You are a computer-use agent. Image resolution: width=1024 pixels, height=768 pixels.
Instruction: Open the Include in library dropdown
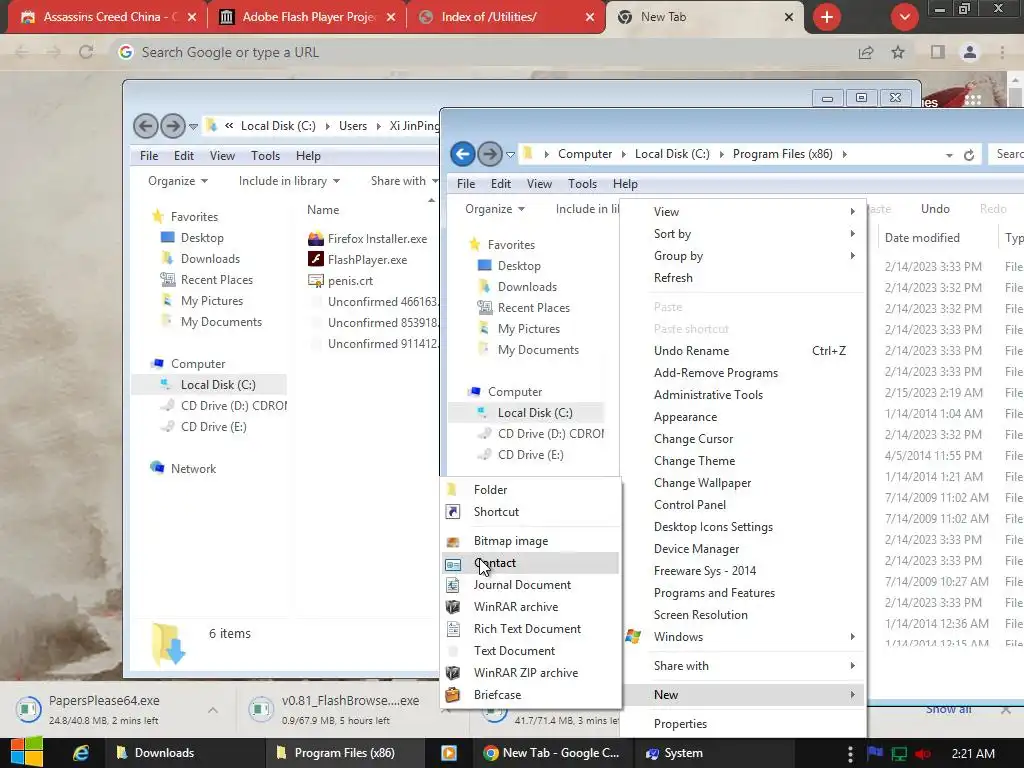(289, 181)
